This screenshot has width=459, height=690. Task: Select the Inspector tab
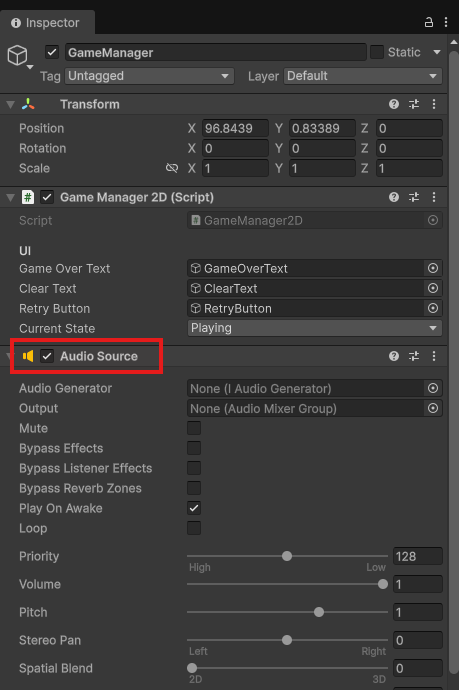46,23
